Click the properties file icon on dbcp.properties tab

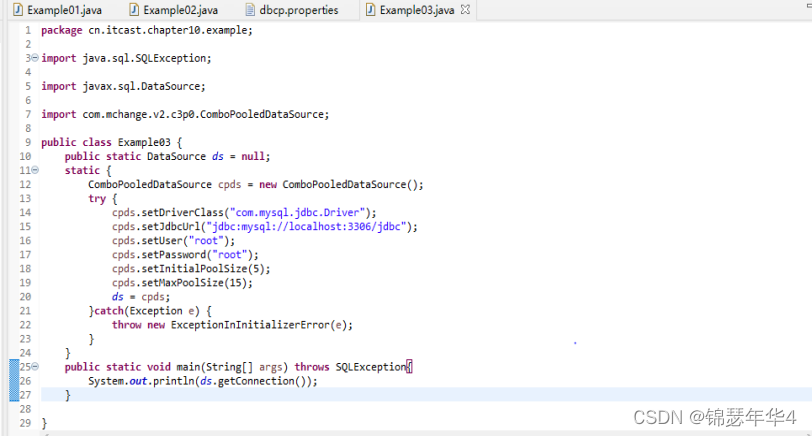(x=250, y=10)
